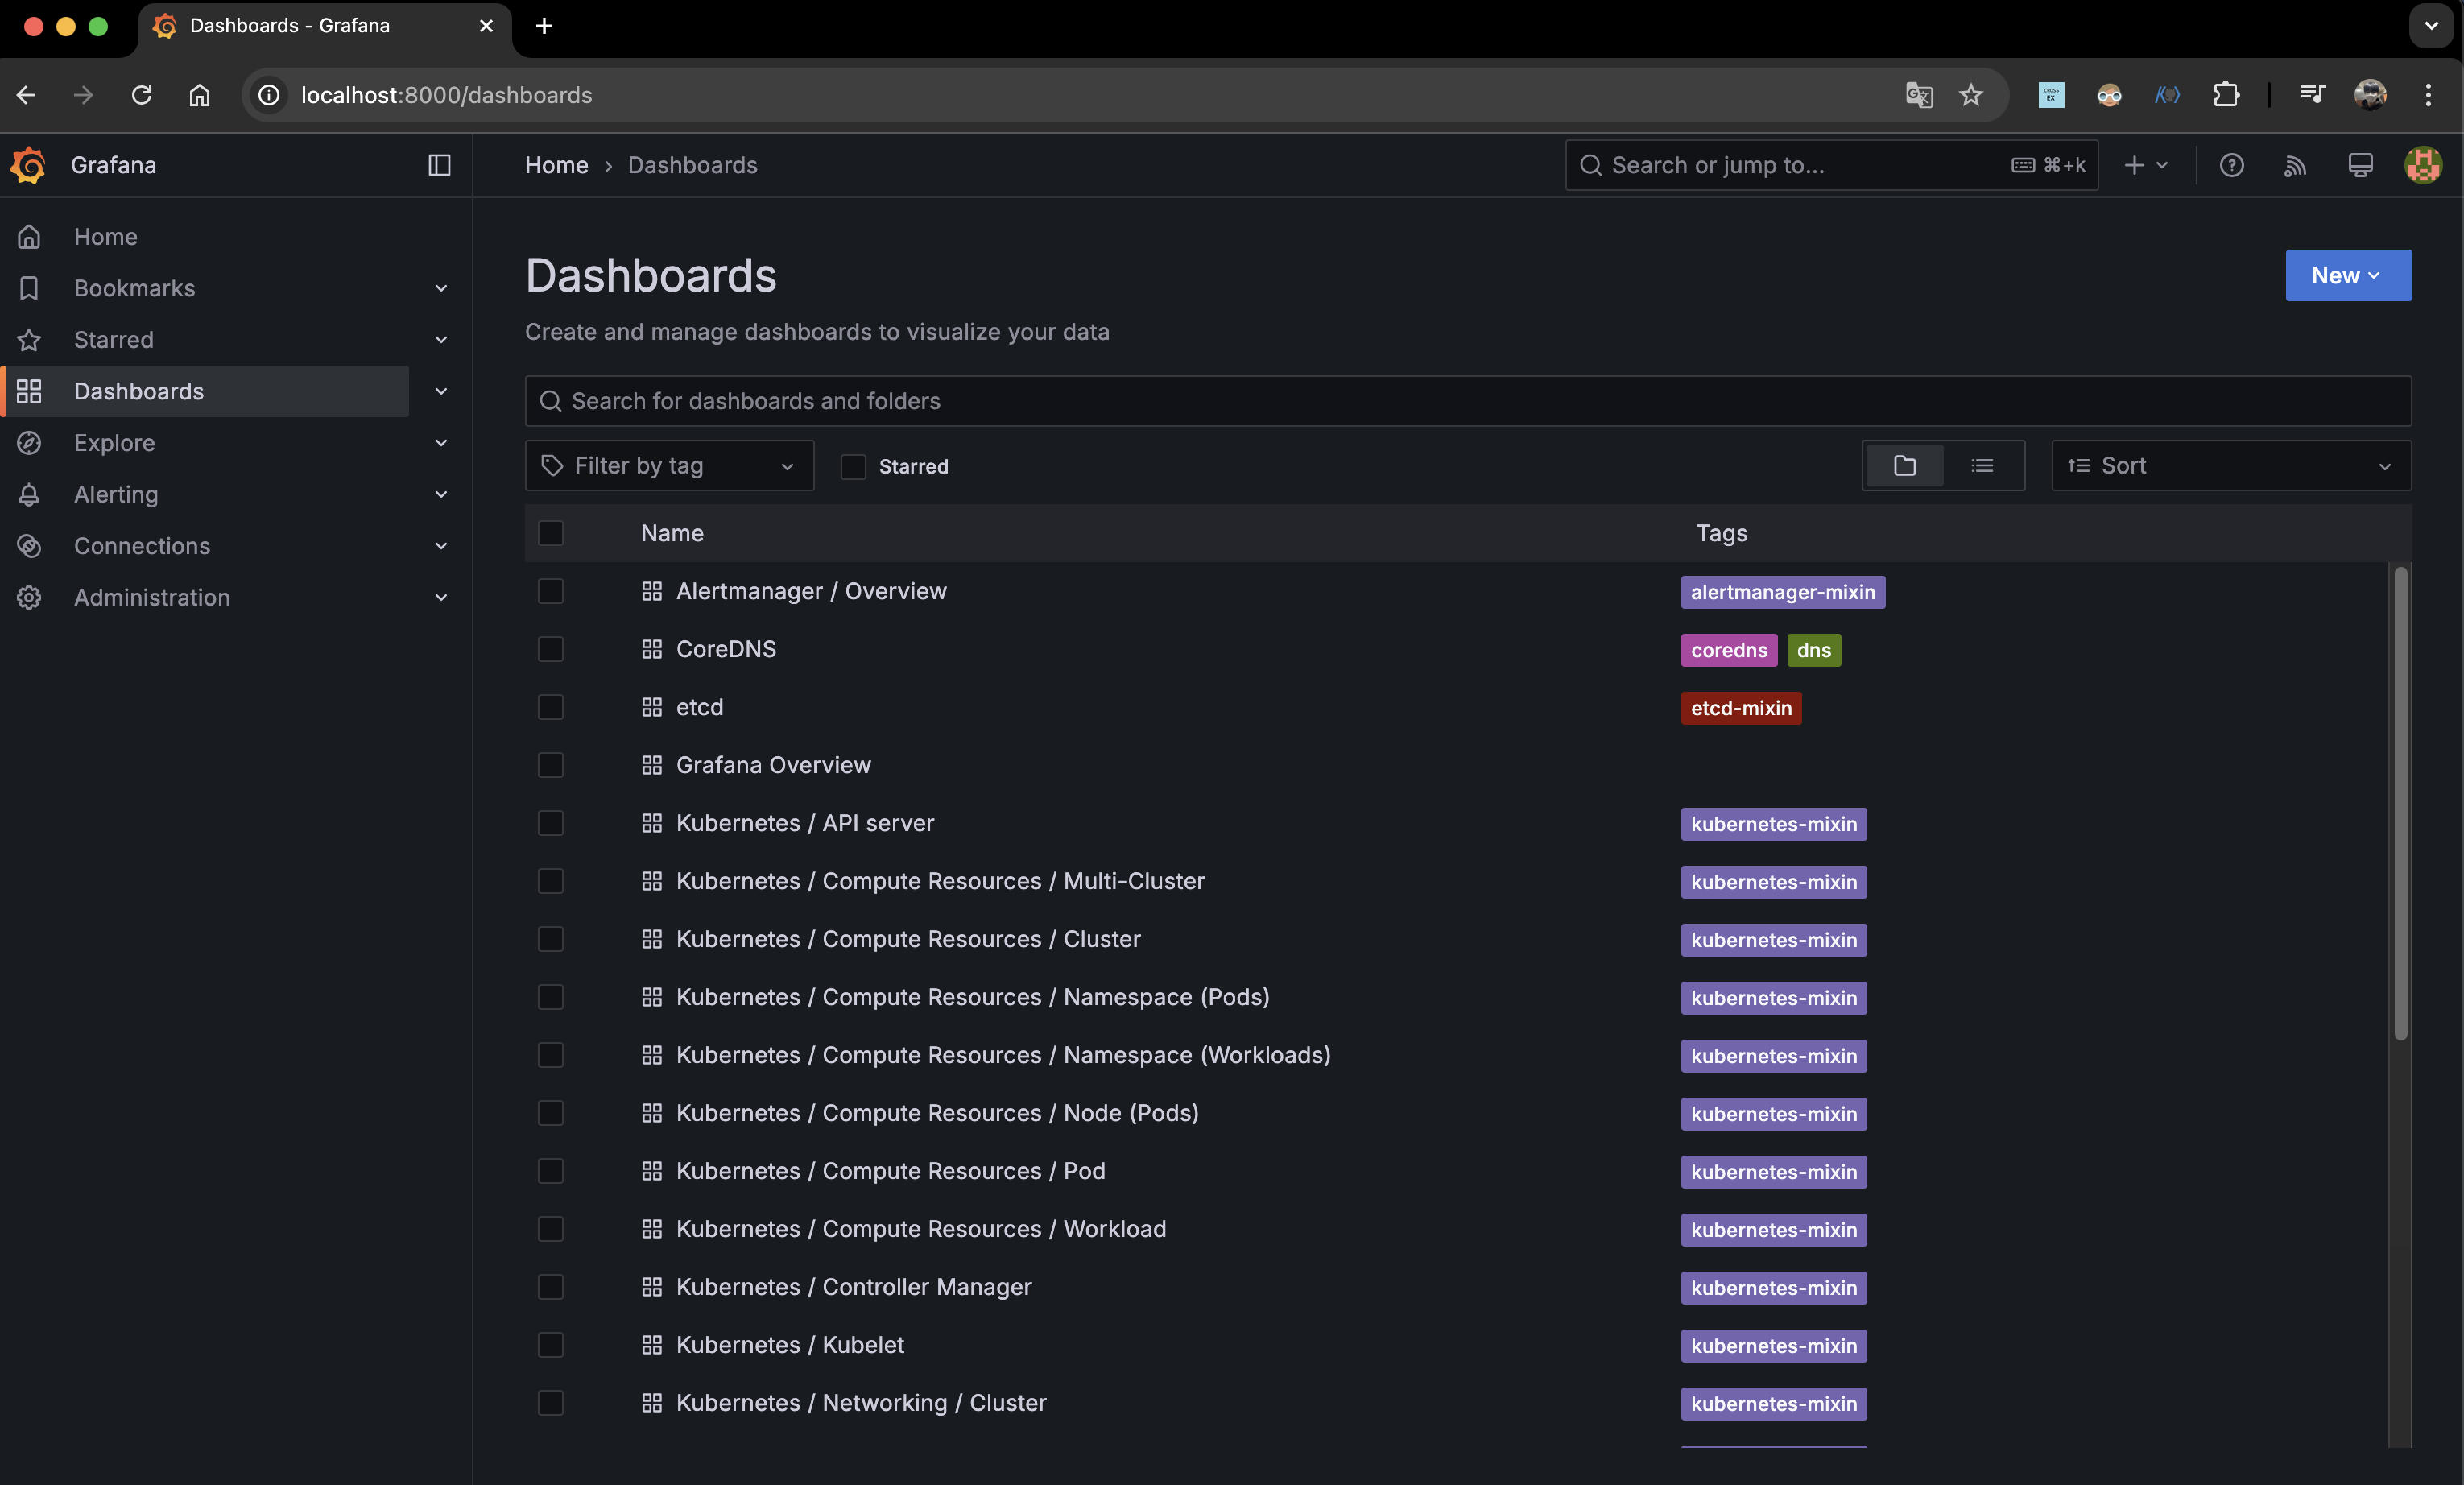The width and height of the screenshot is (2464, 1485).
Task: Switch to list view icon
Action: (1982, 465)
